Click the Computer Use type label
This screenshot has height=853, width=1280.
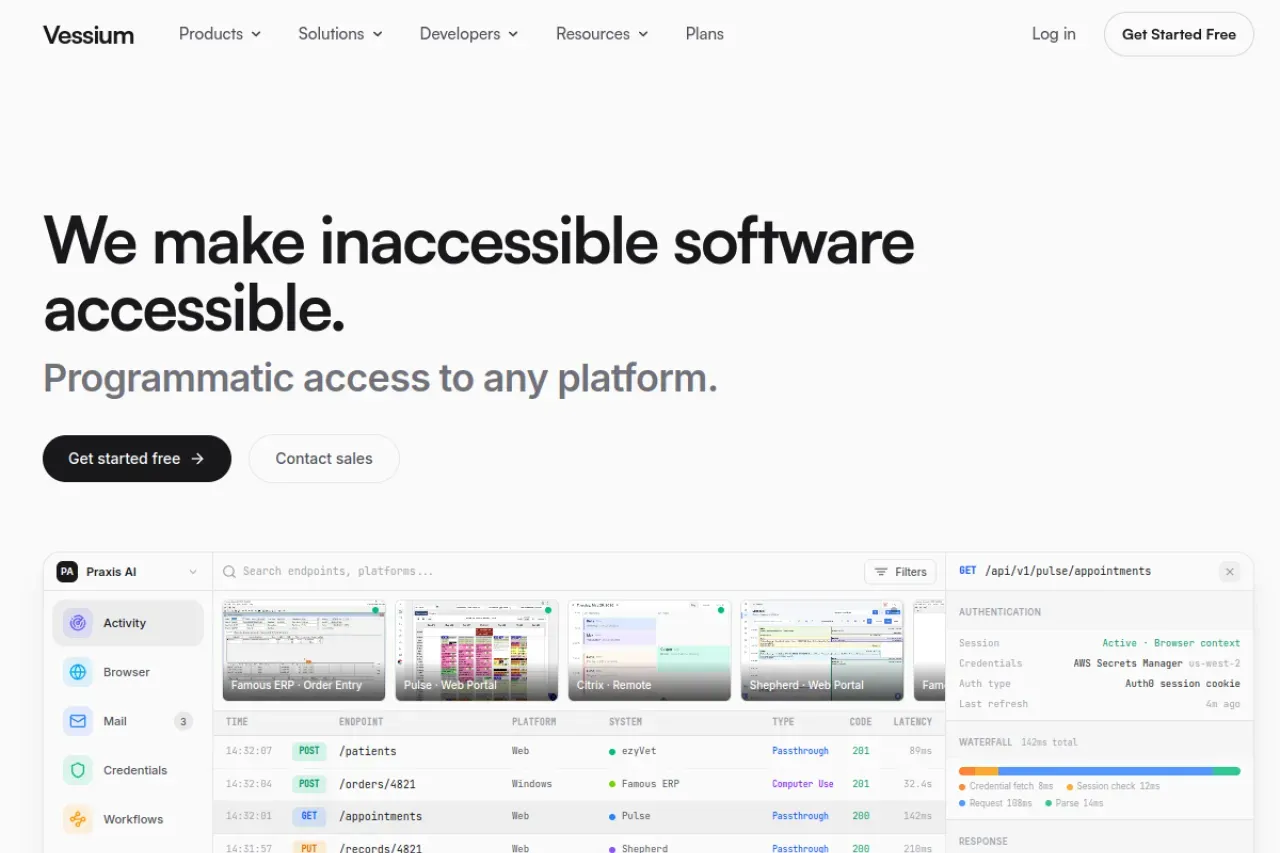click(803, 784)
